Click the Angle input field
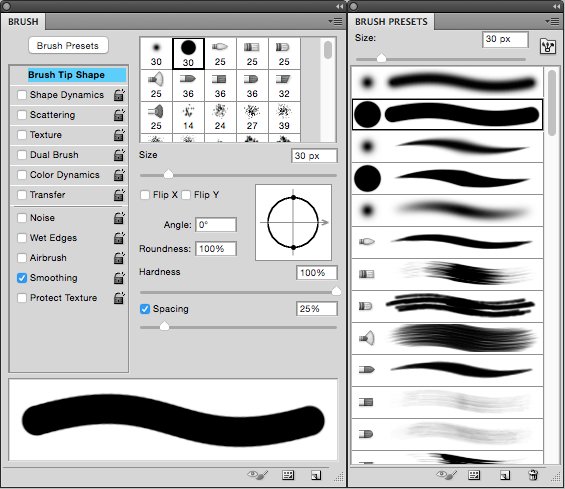This screenshot has height=489, width=565. (x=216, y=225)
